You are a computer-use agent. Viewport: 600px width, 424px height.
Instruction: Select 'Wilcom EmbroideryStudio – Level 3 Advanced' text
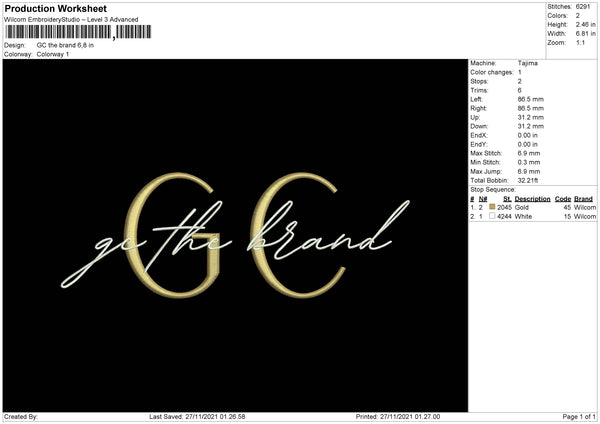71,20
